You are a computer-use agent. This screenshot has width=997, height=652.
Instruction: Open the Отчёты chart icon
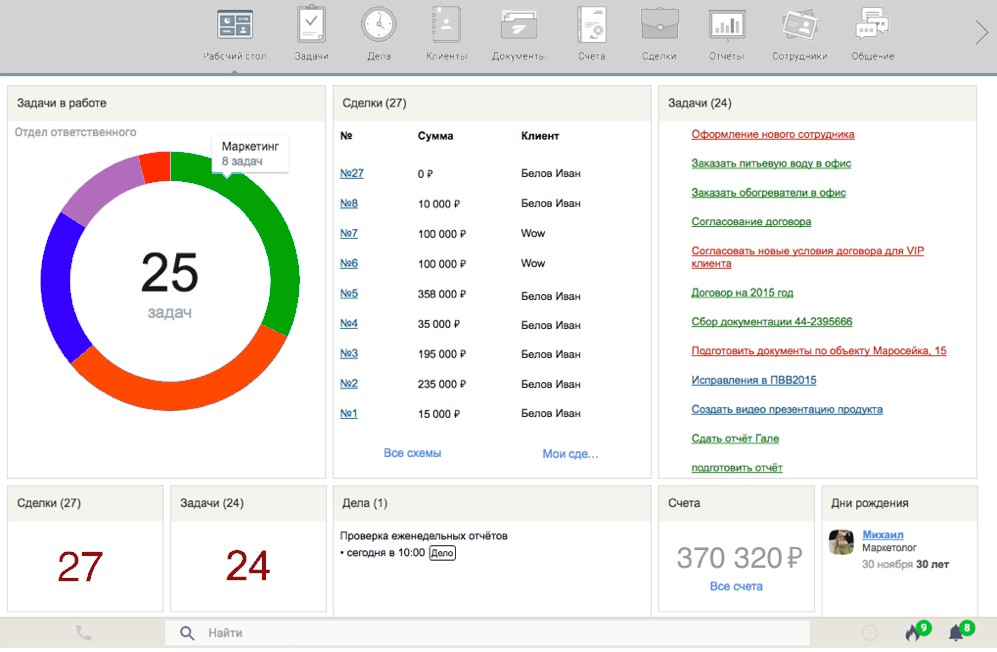727,25
